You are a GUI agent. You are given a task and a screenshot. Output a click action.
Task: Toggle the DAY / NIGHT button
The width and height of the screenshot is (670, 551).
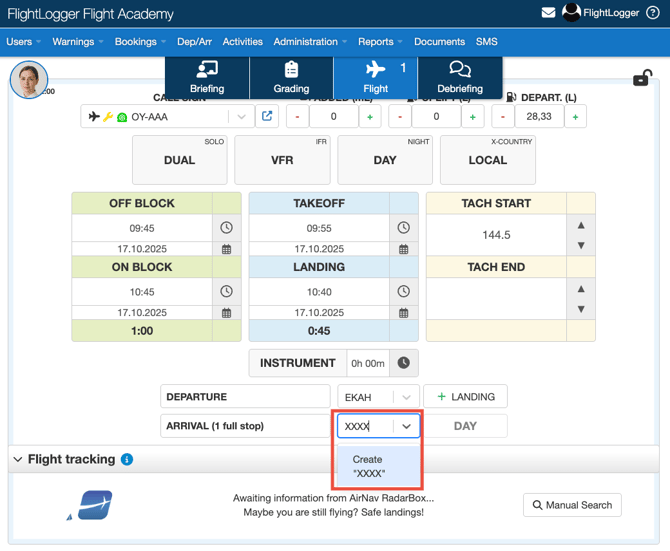point(385,160)
